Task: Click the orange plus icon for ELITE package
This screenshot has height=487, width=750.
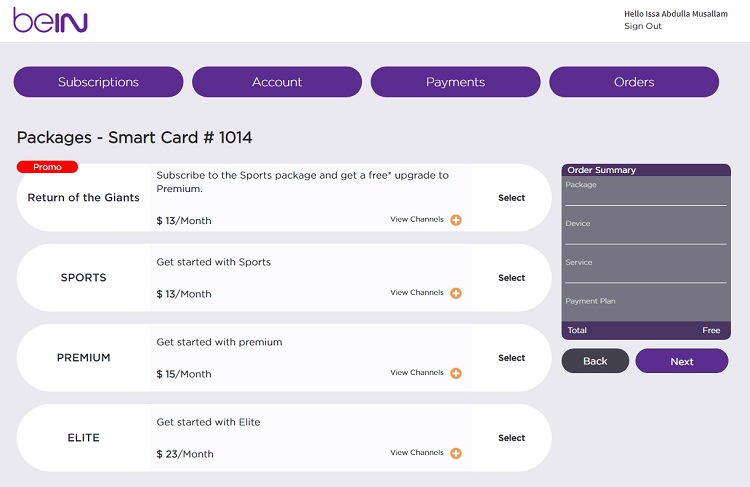Action: click(456, 453)
